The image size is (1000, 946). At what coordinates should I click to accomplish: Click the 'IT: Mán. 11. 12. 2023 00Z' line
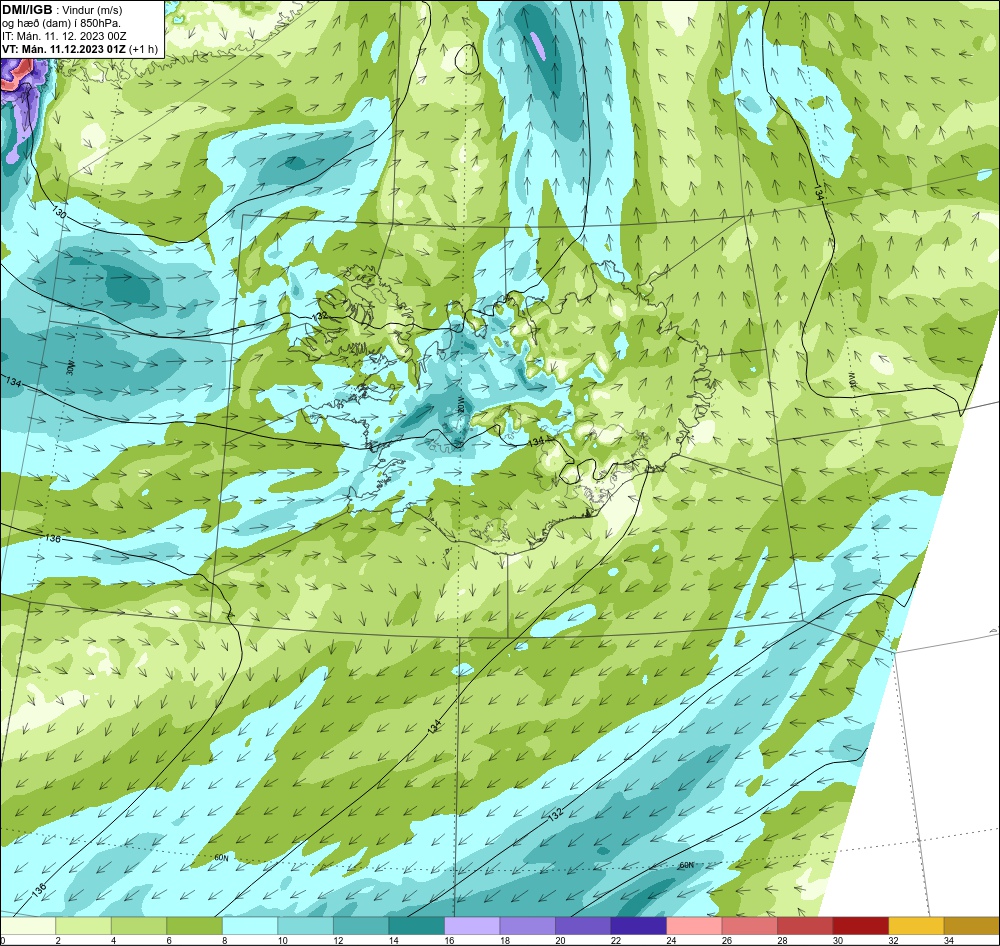[x=64, y=36]
